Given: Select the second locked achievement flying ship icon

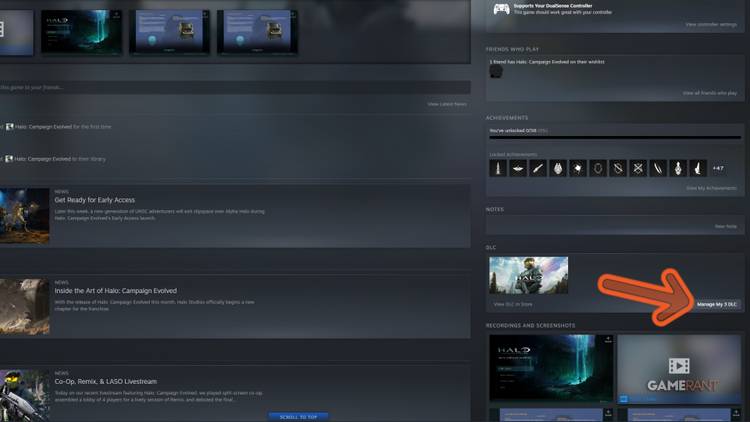Looking at the screenshot, I should coord(518,168).
